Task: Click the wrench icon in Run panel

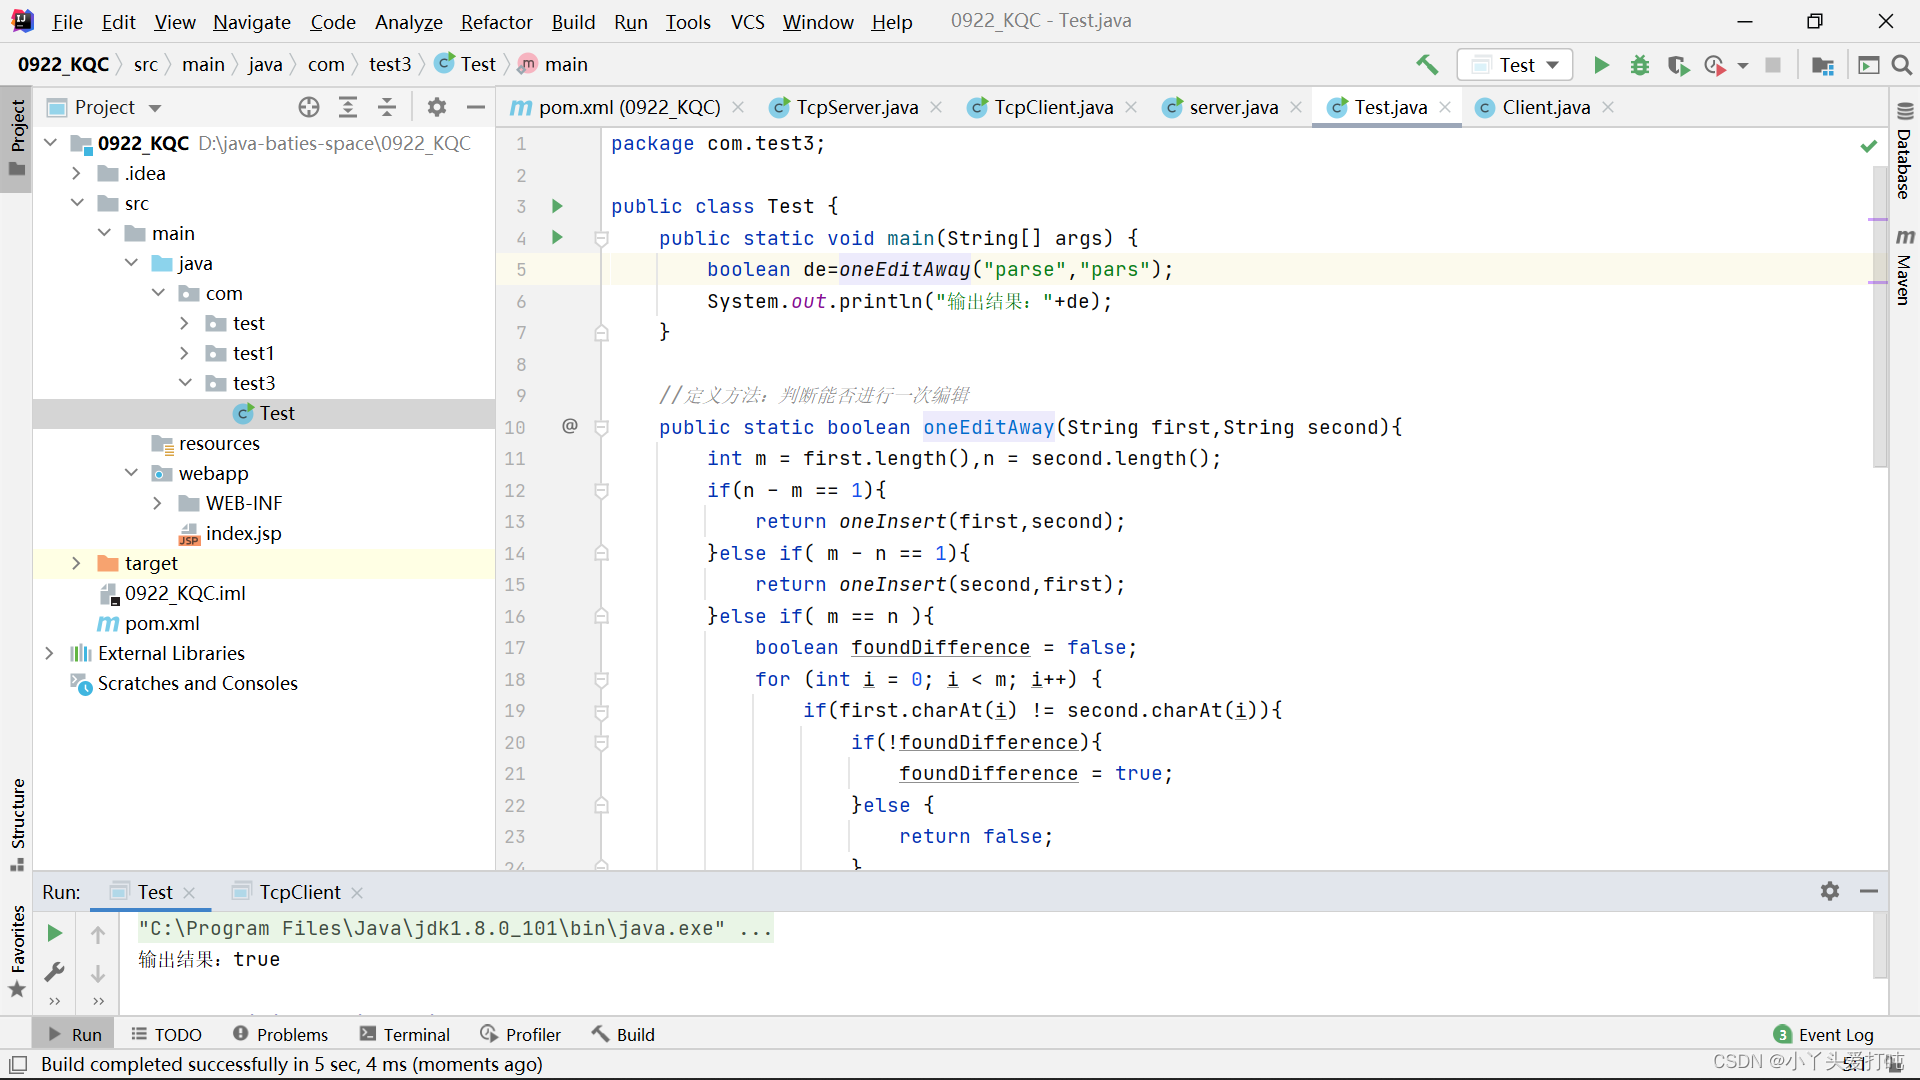Action: pyautogui.click(x=55, y=971)
